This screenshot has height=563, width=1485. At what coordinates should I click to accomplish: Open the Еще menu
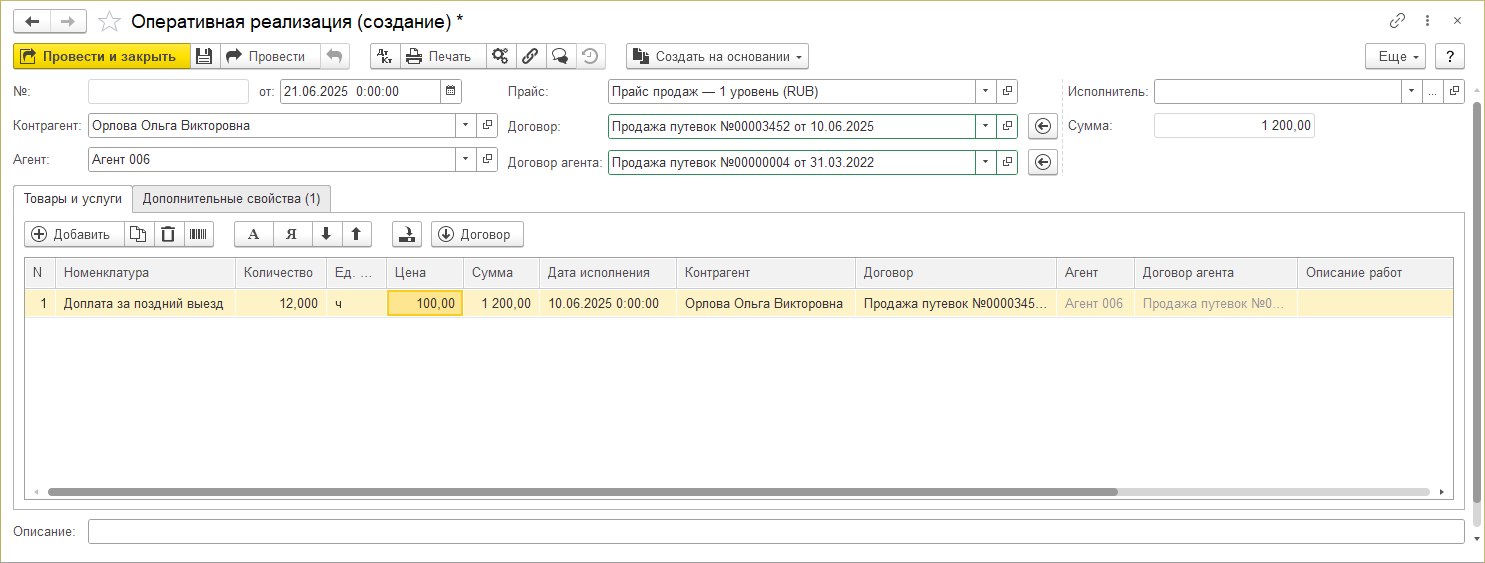[1395, 56]
